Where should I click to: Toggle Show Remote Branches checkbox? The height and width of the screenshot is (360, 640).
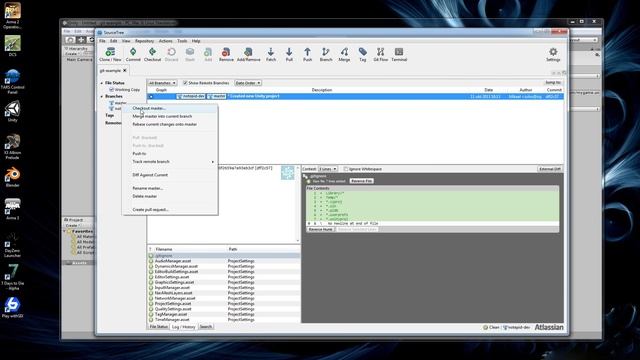point(185,83)
